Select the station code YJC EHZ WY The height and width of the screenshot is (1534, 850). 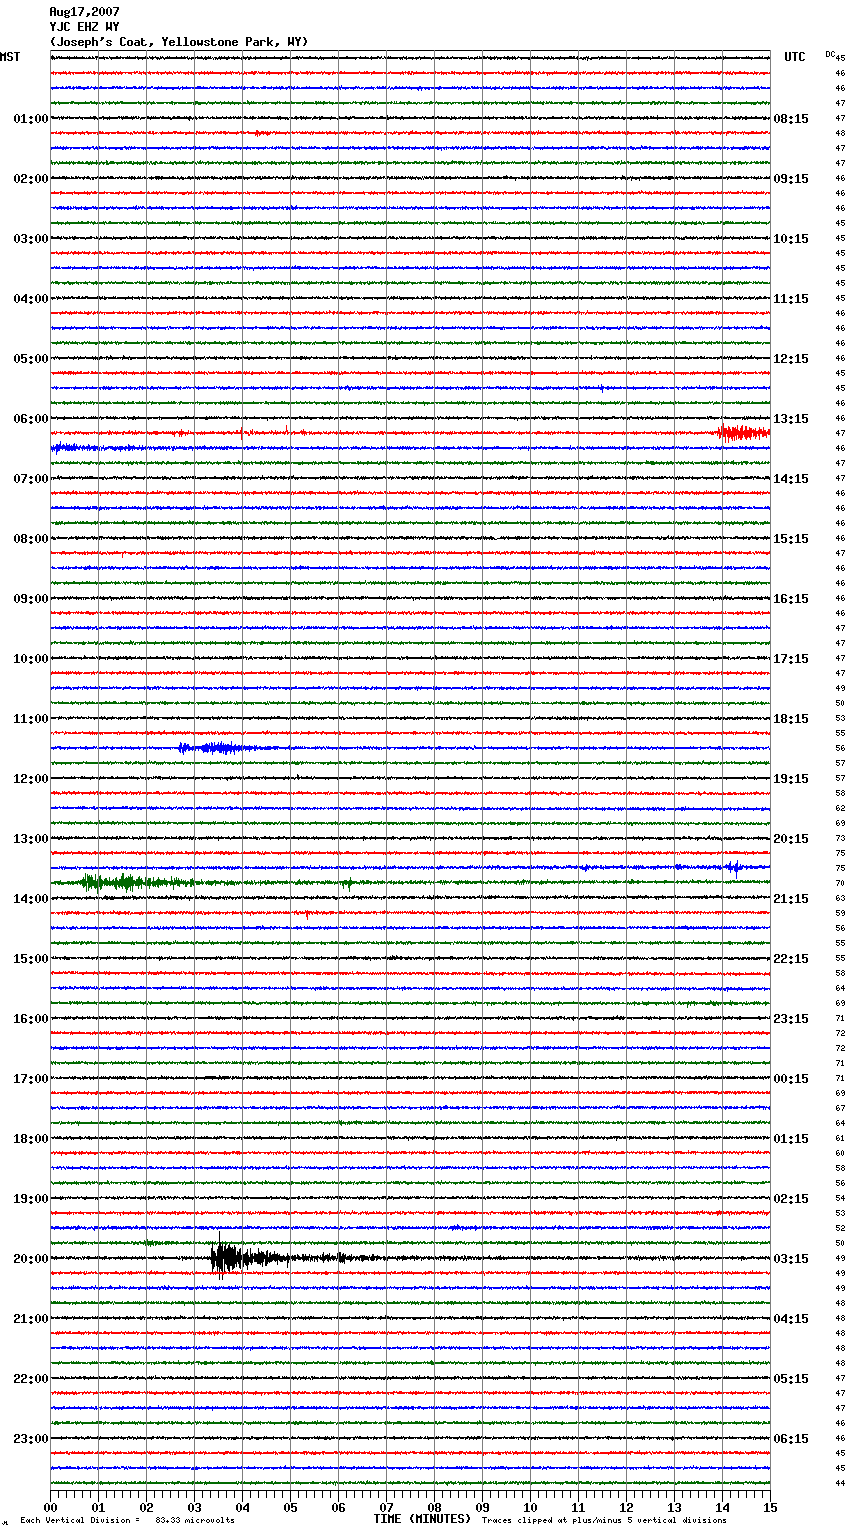tap(84, 27)
